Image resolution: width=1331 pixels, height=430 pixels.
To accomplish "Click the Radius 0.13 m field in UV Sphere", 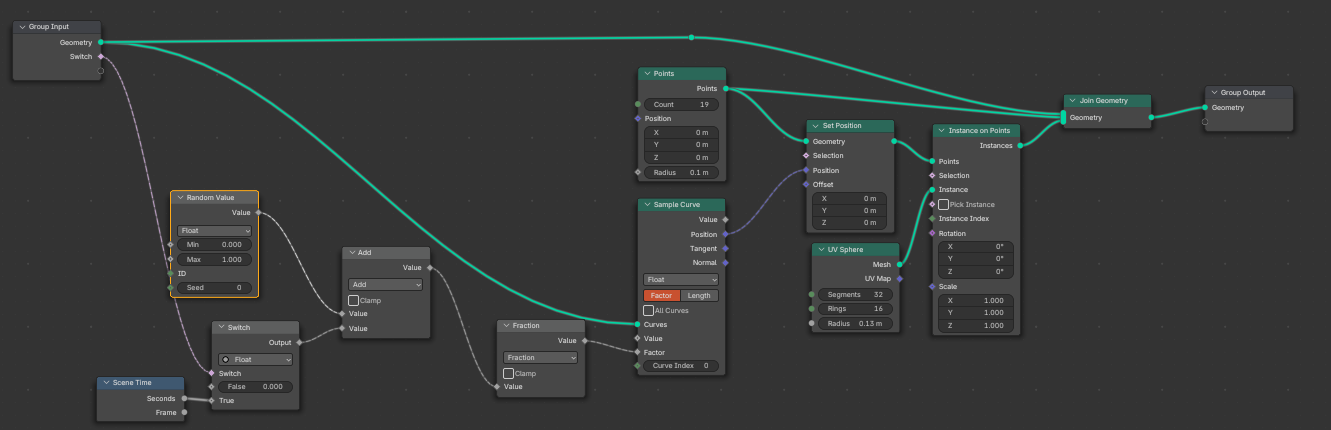I will pyautogui.click(x=855, y=324).
